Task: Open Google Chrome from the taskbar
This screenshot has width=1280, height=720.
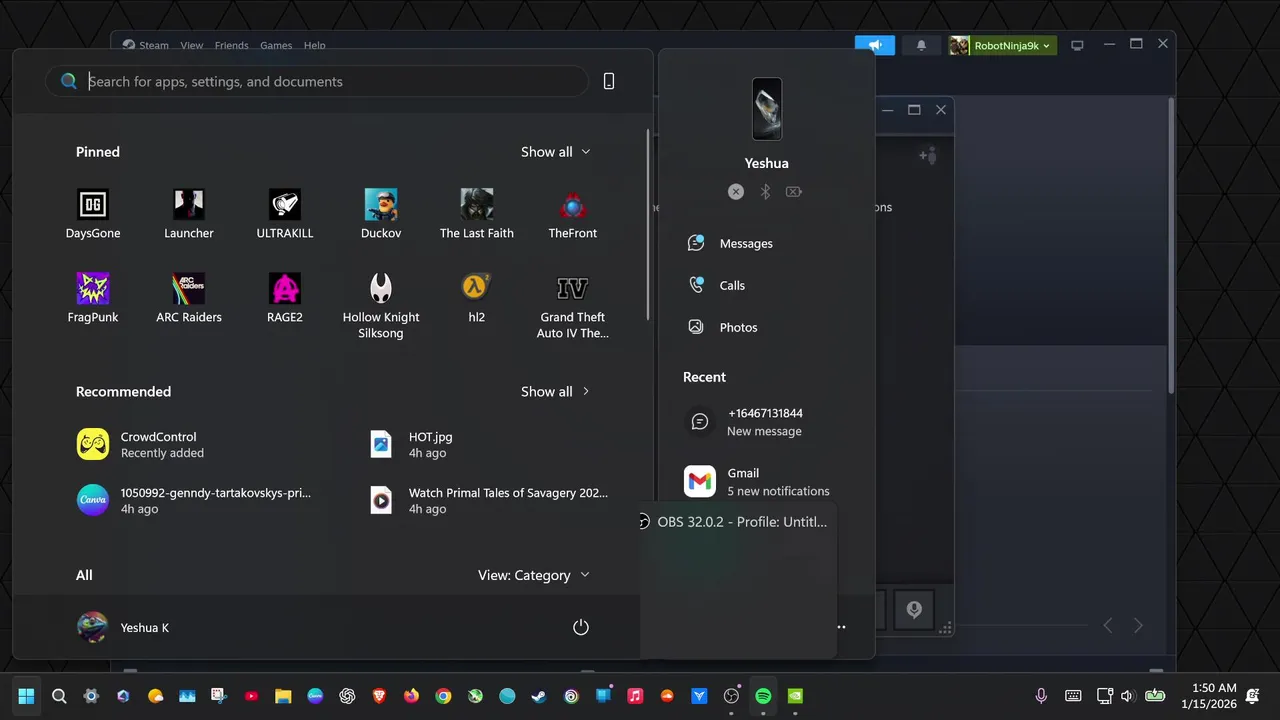Action: click(443, 696)
